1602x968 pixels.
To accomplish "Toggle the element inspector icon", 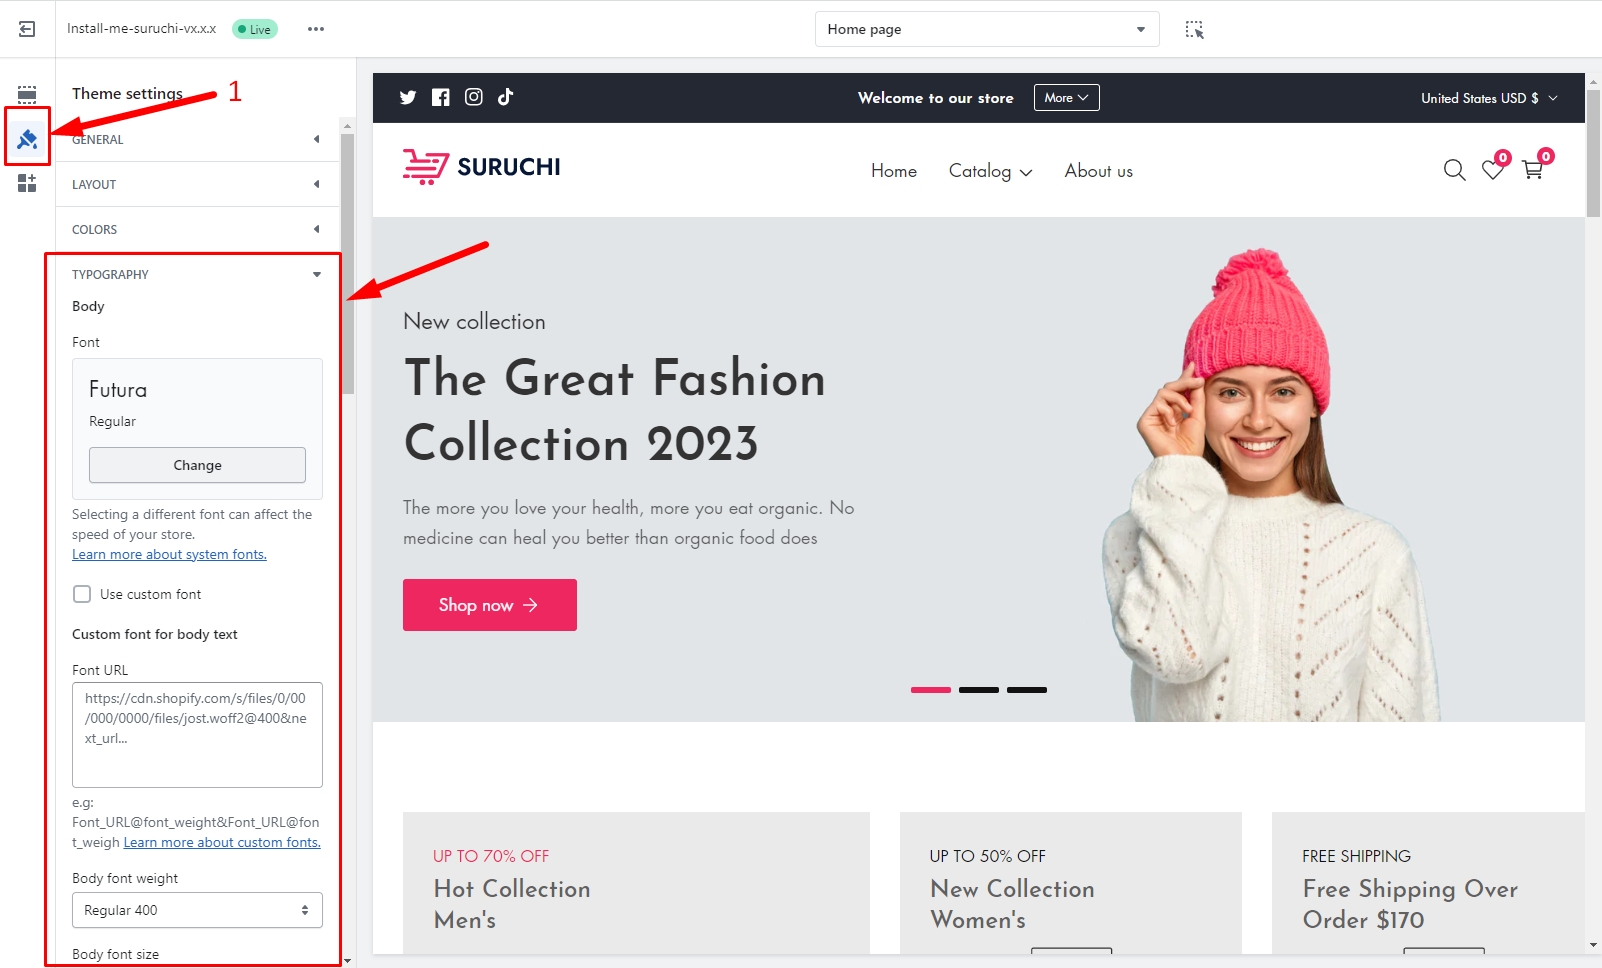I will 1194,29.
